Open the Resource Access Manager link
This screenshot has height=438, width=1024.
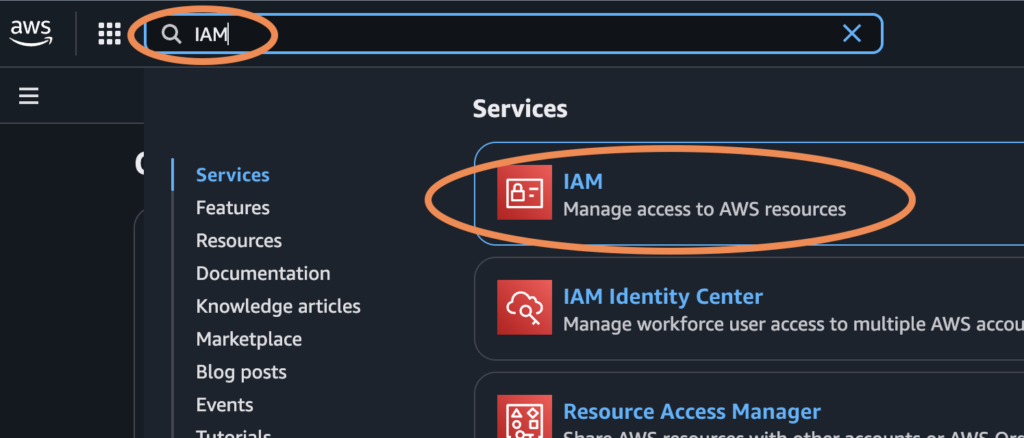[691, 412]
